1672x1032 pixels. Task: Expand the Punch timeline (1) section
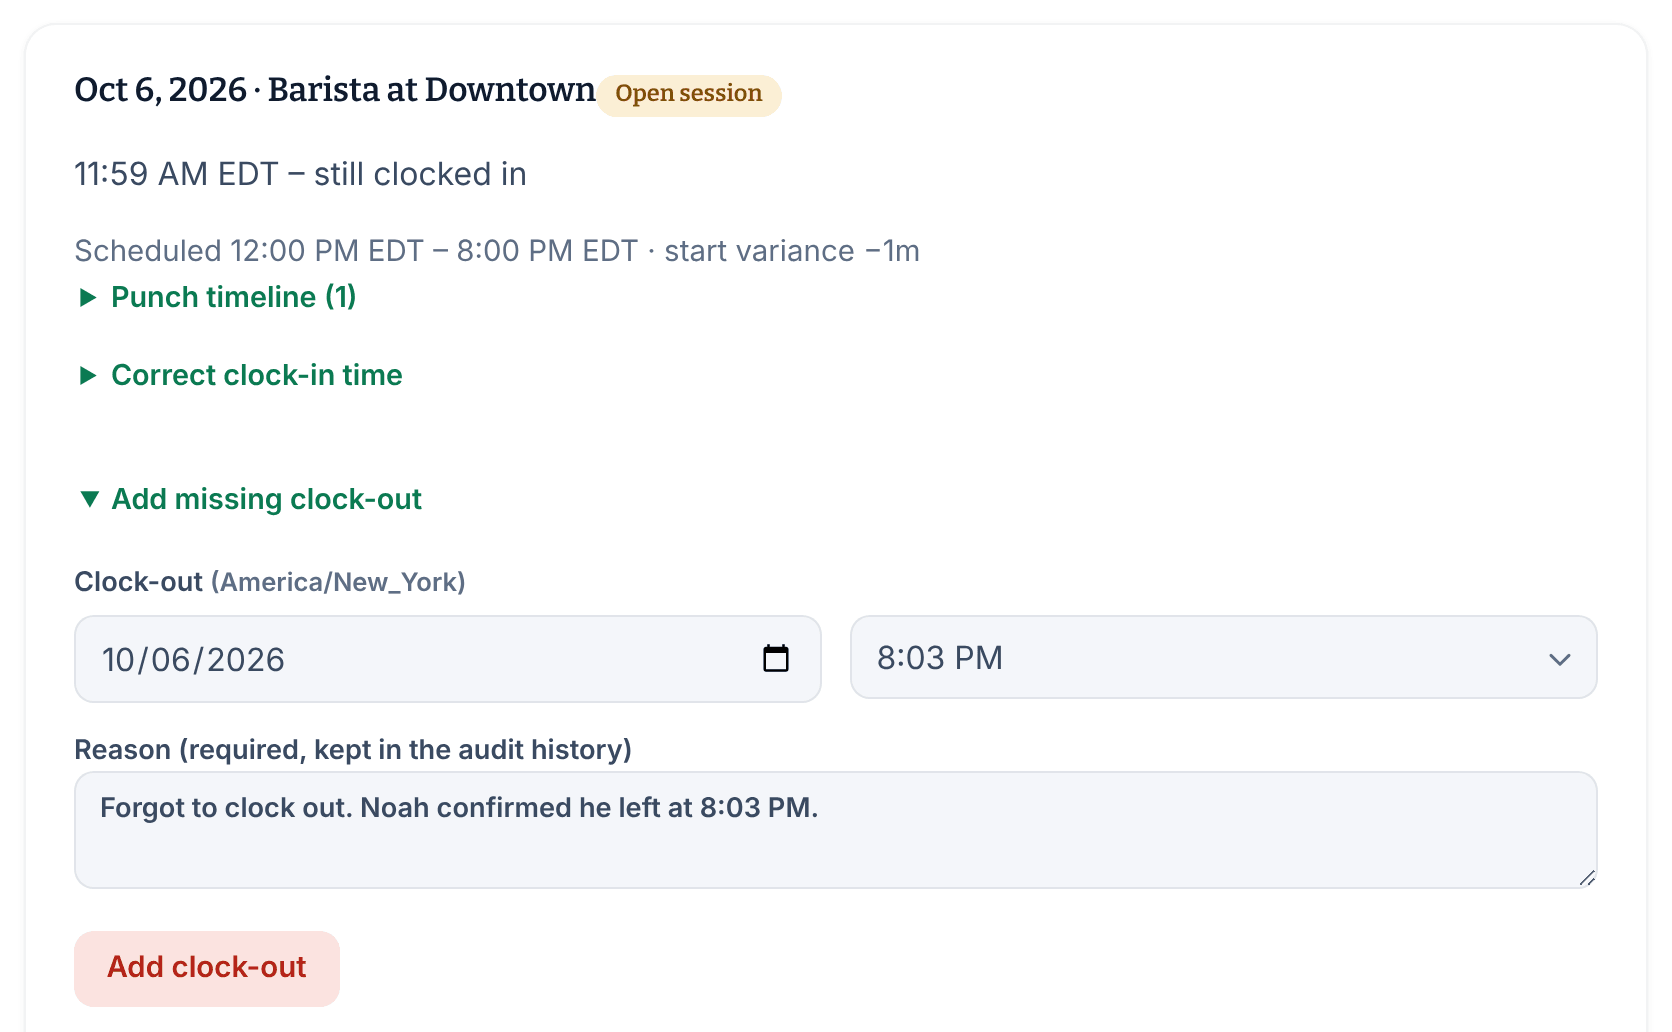point(217,297)
